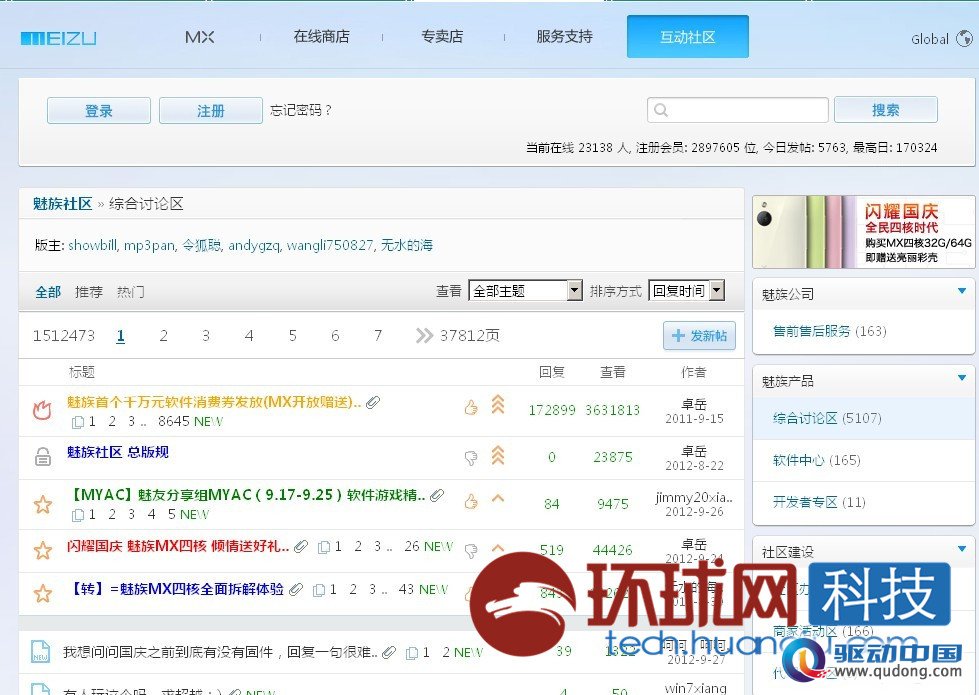Collapse the 魅族公司 sidebar section
This screenshot has height=695, width=979.
pyautogui.click(x=962, y=291)
